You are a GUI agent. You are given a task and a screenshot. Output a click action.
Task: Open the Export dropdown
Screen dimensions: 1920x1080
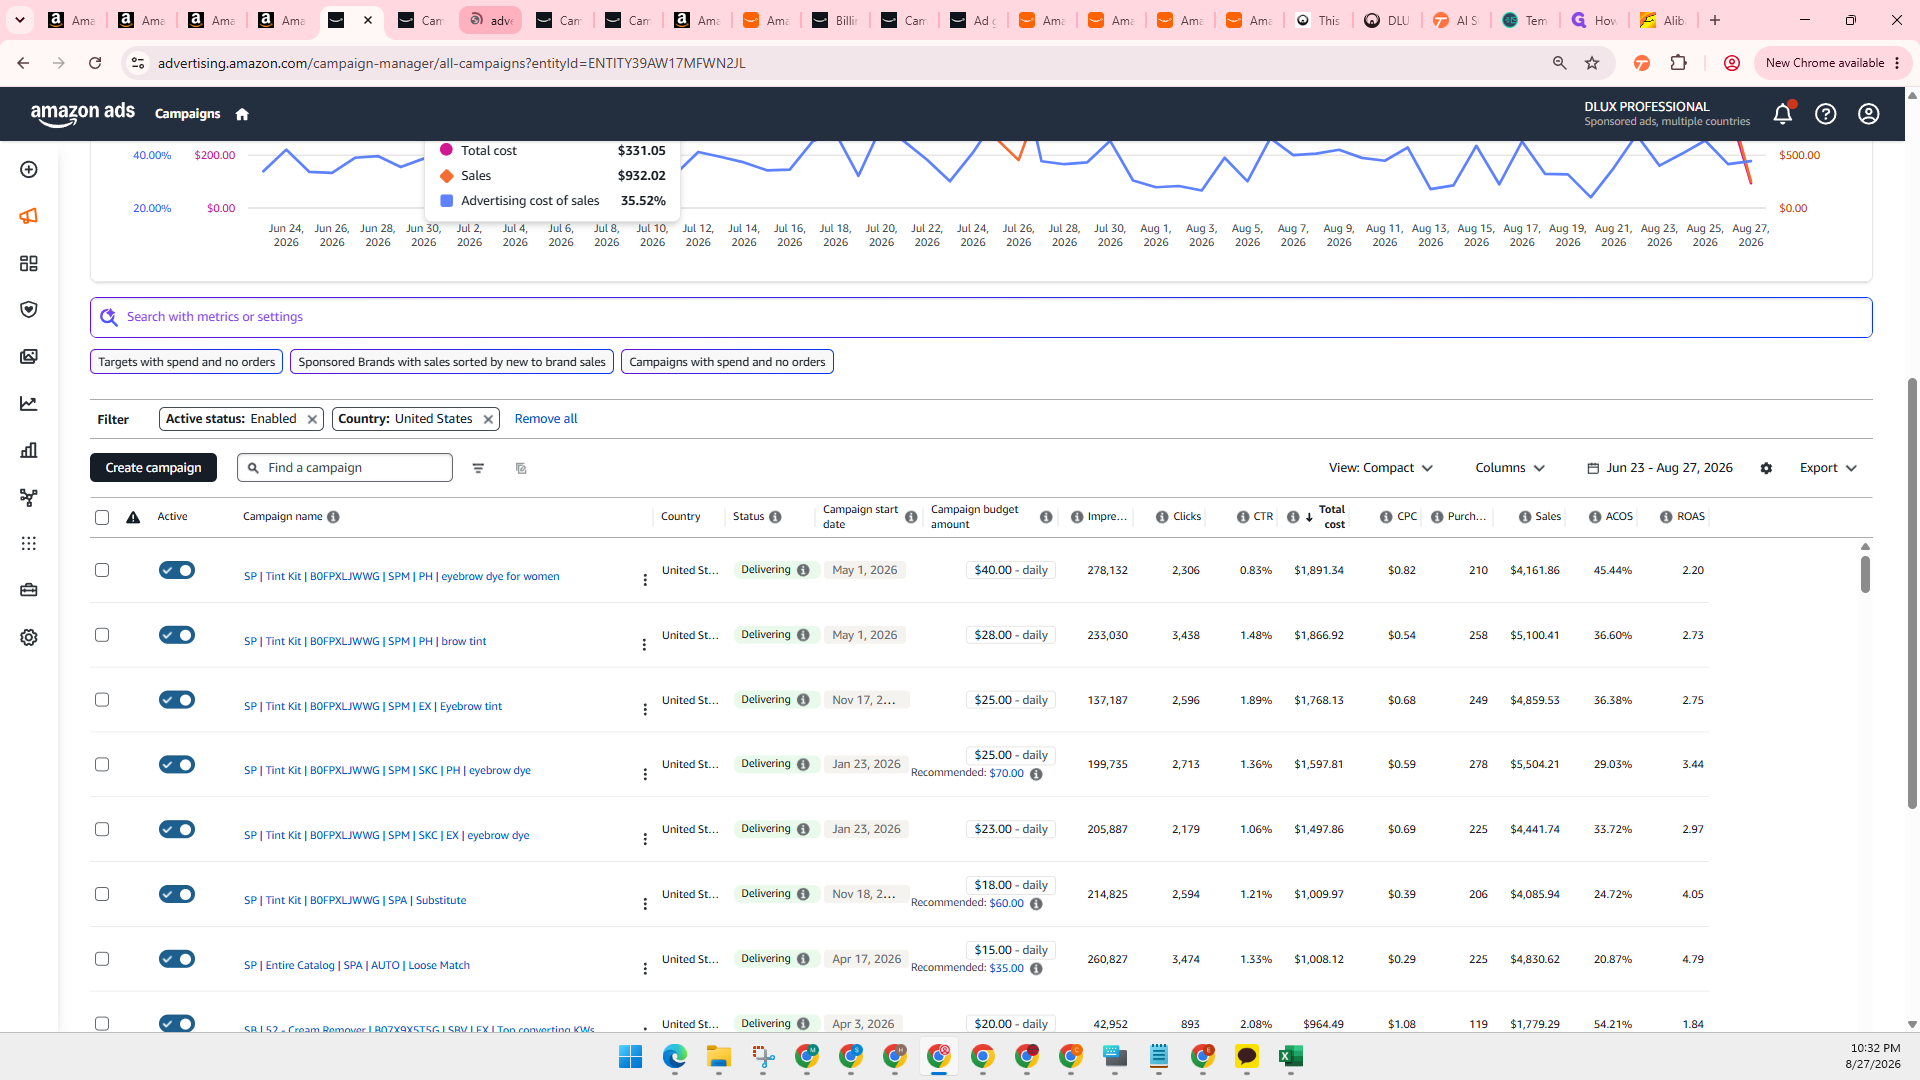(x=1828, y=468)
